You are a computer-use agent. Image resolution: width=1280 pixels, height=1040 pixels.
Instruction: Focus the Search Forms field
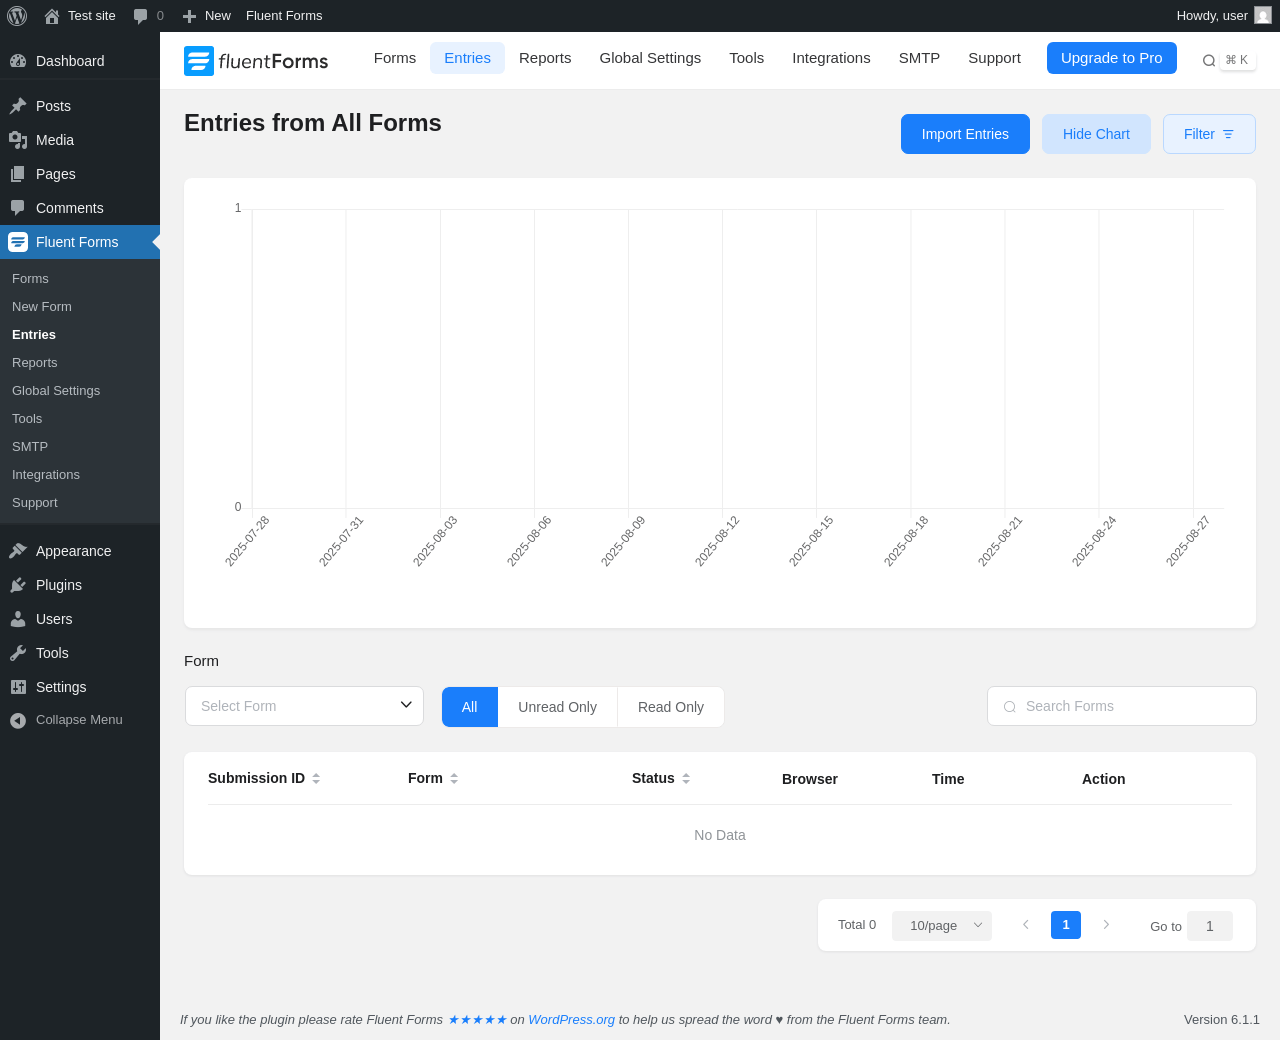tap(1122, 706)
